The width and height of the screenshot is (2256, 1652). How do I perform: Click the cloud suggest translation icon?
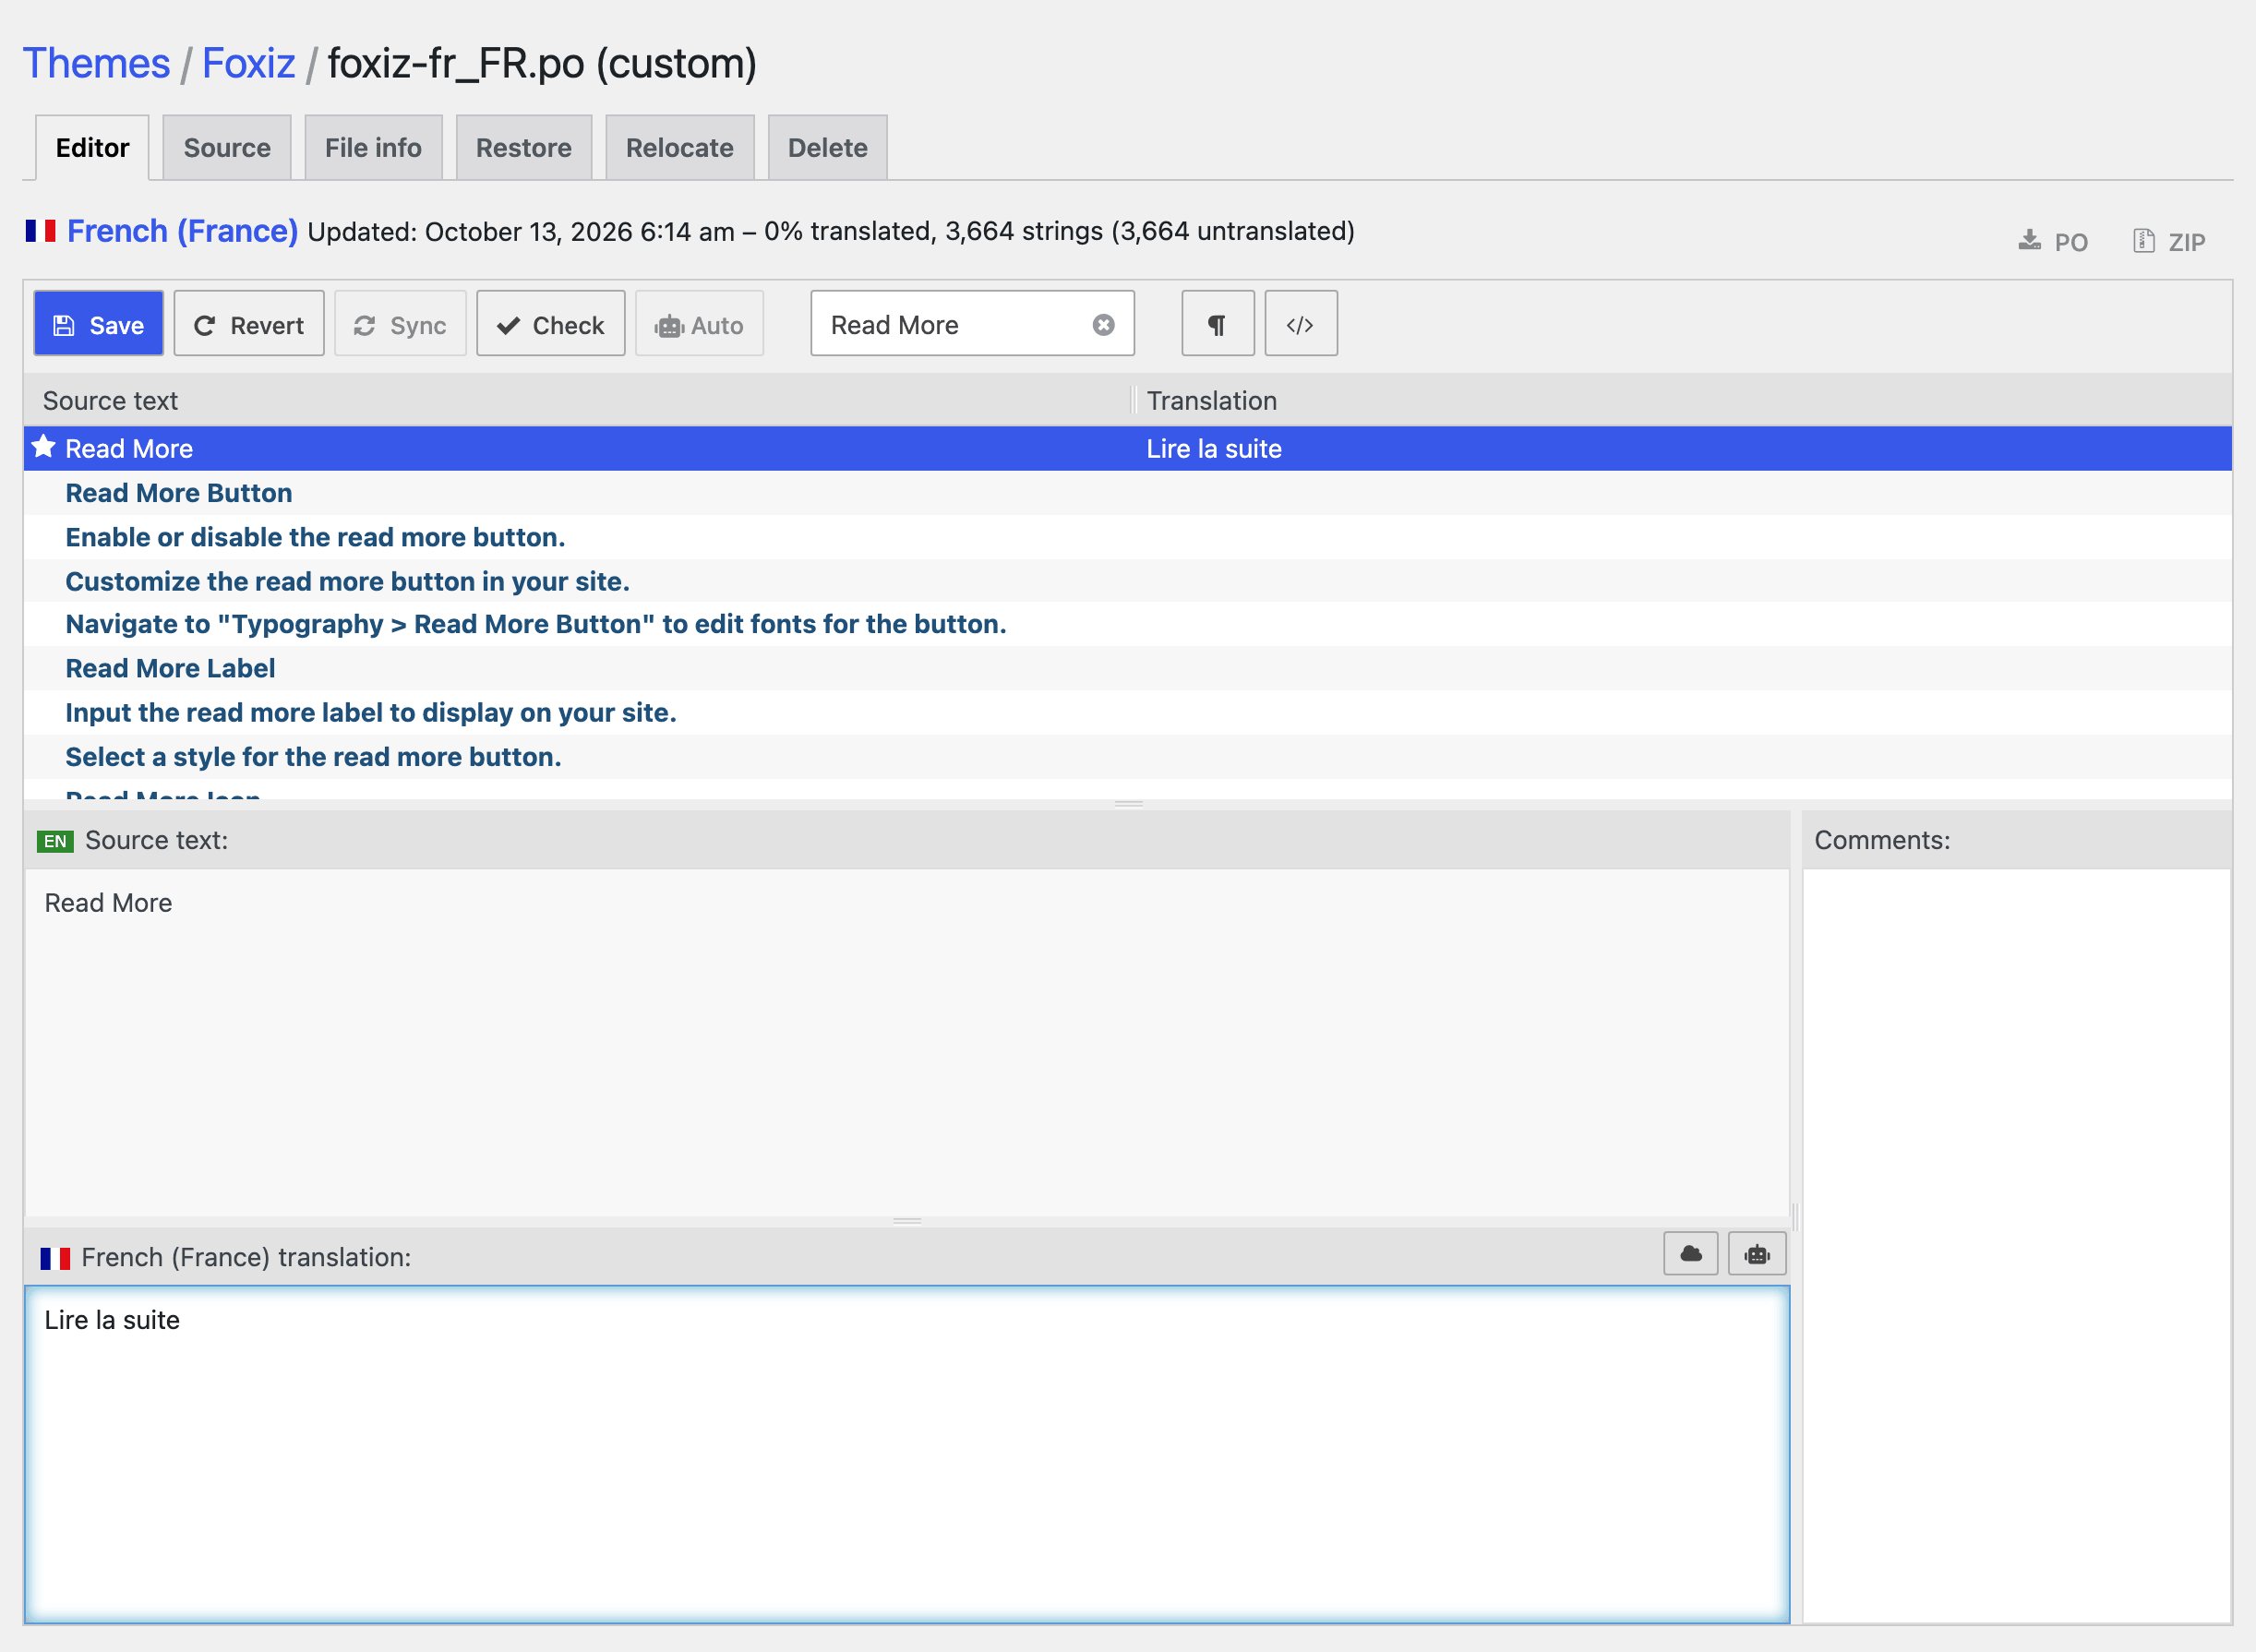1690,1254
